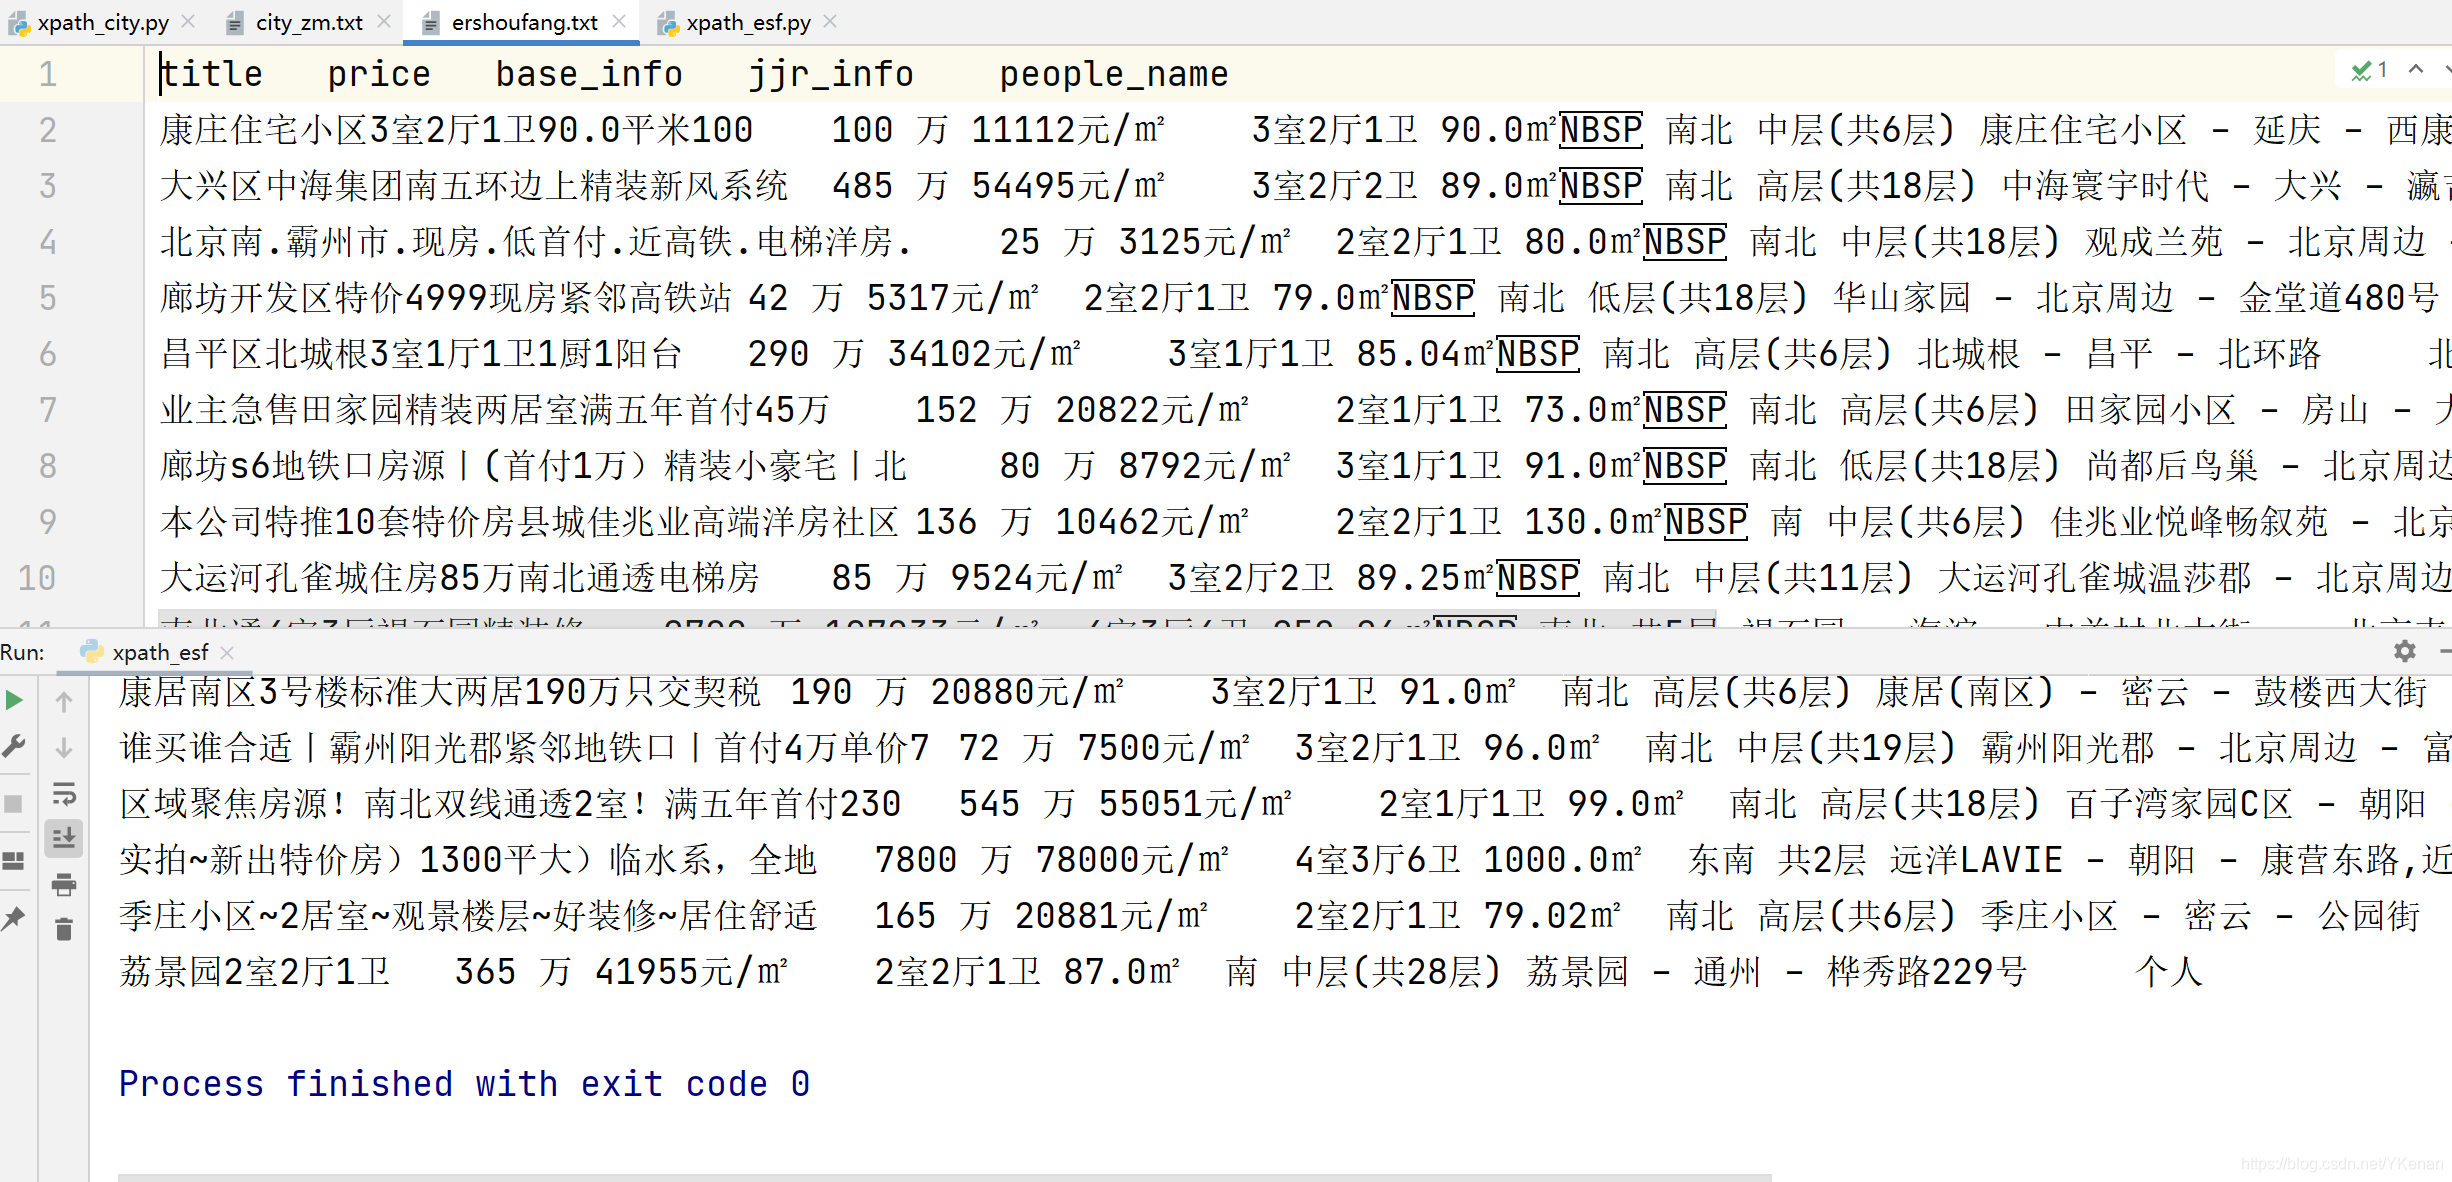
Task: Click console text '康居南区3号楼标准大两居190万只交契税'
Action: (440, 692)
